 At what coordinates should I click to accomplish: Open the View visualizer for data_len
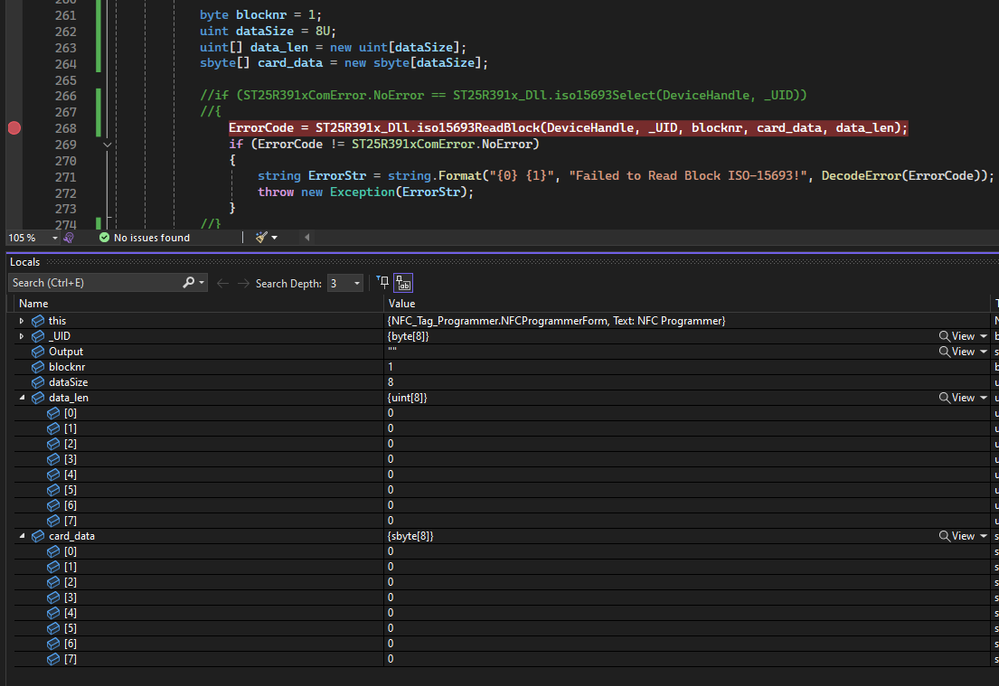pyautogui.click(x=957, y=397)
